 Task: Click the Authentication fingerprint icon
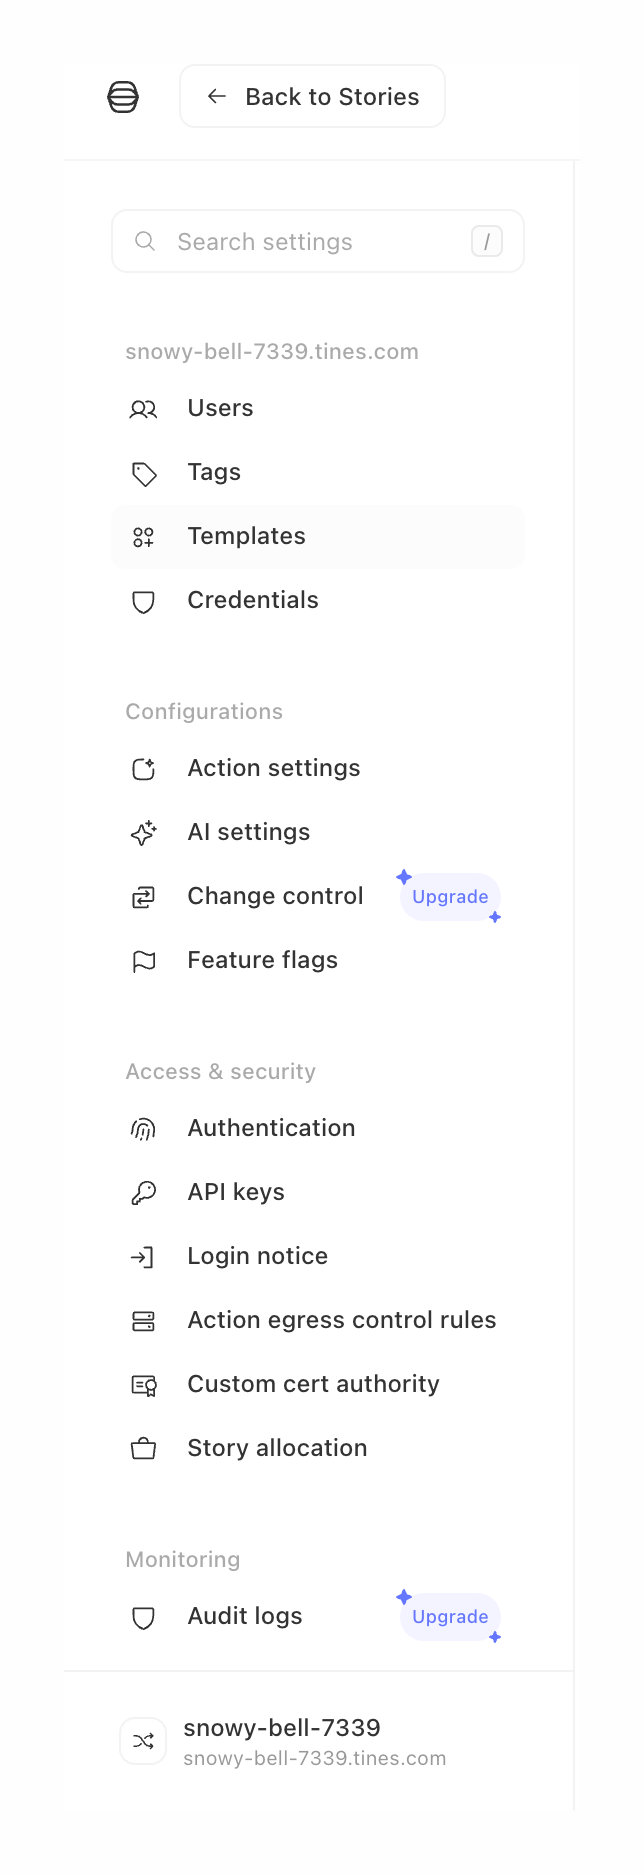(x=144, y=1129)
